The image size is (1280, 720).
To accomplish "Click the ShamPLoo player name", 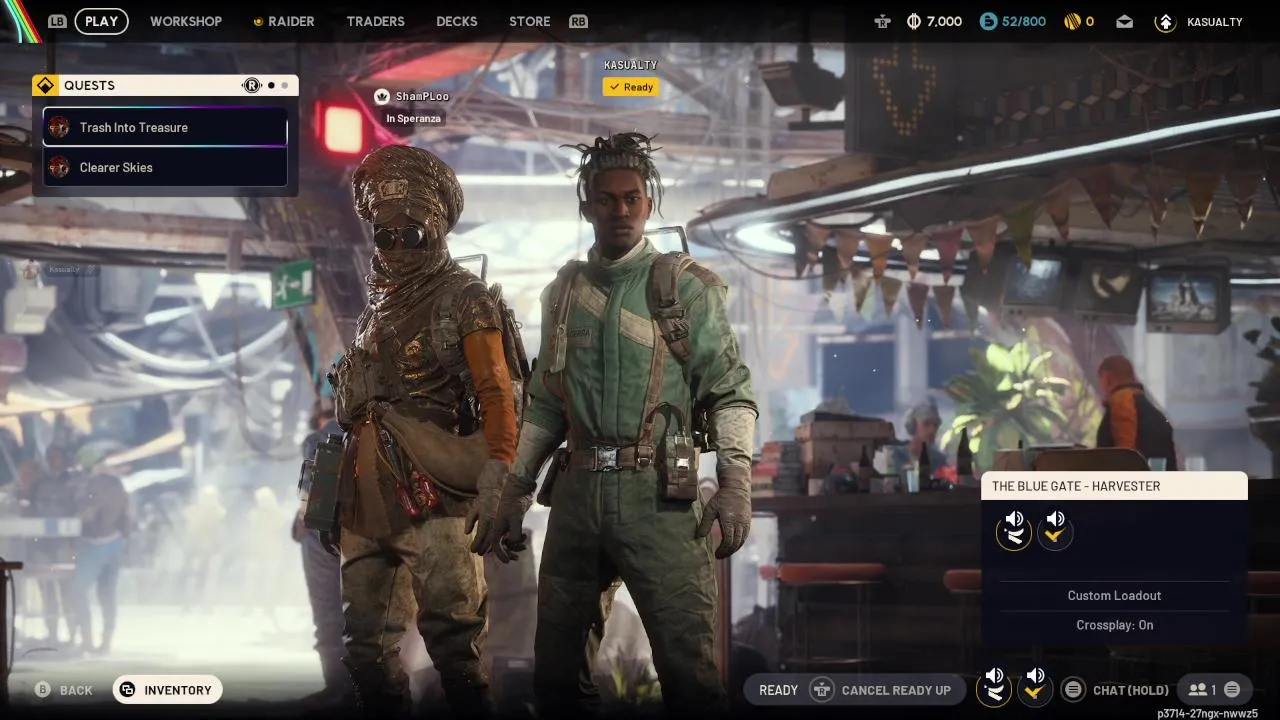I will point(422,96).
